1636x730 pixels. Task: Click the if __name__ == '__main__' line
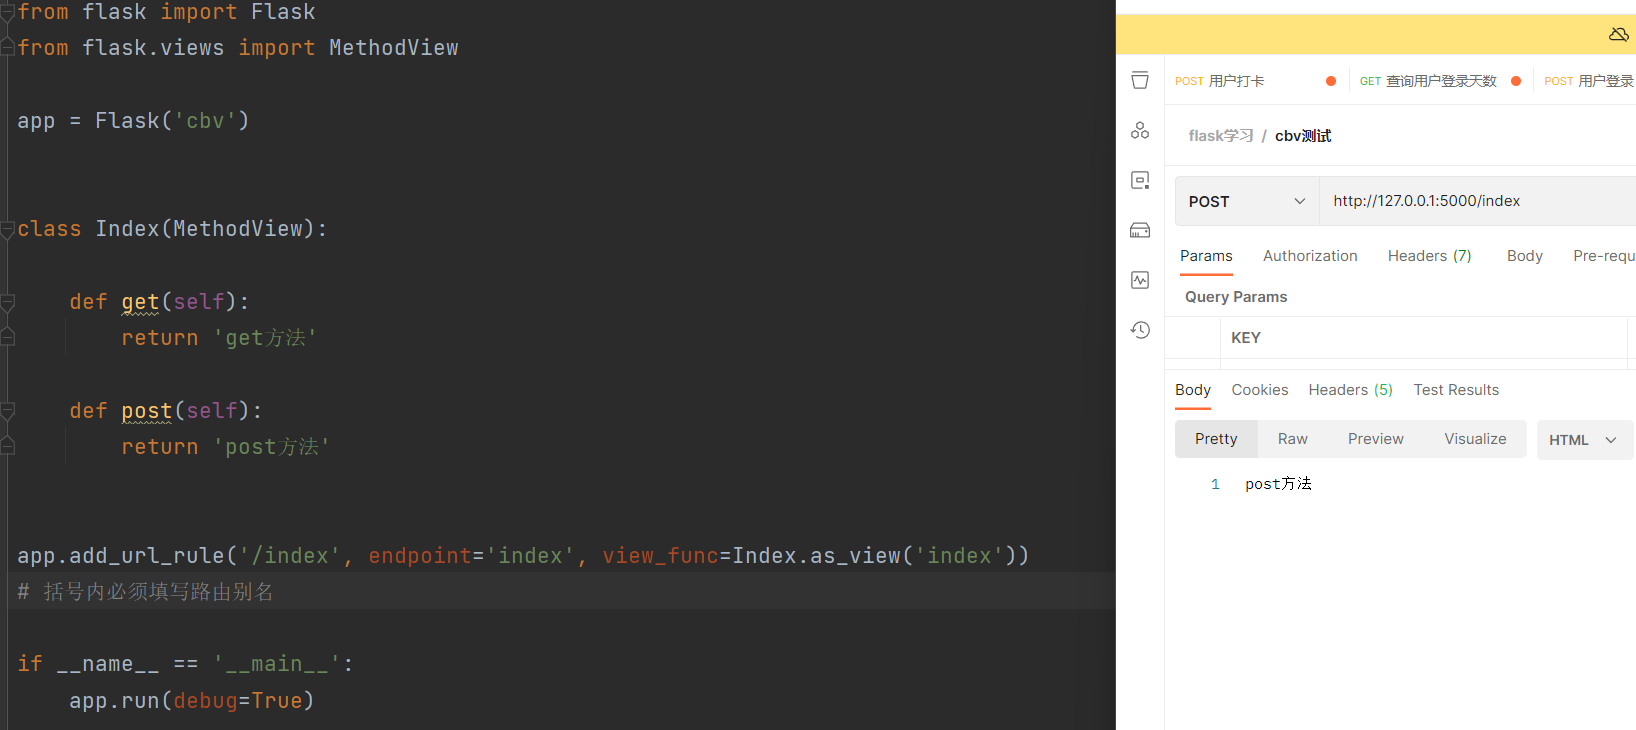[185, 664]
